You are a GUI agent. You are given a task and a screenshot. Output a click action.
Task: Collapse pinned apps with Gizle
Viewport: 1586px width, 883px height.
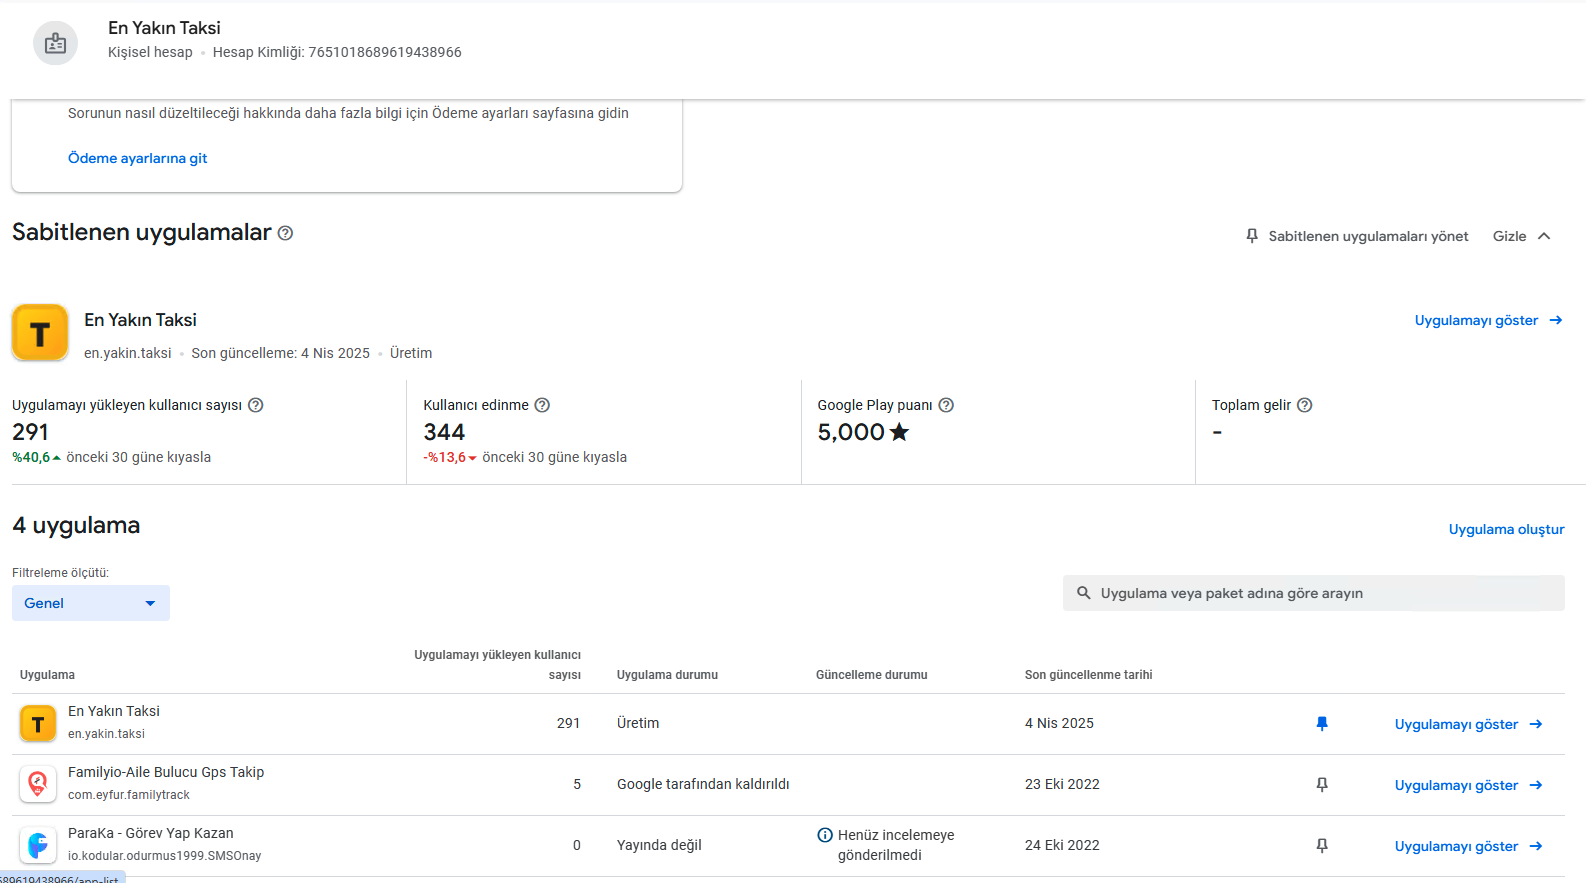click(x=1521, y=236)
